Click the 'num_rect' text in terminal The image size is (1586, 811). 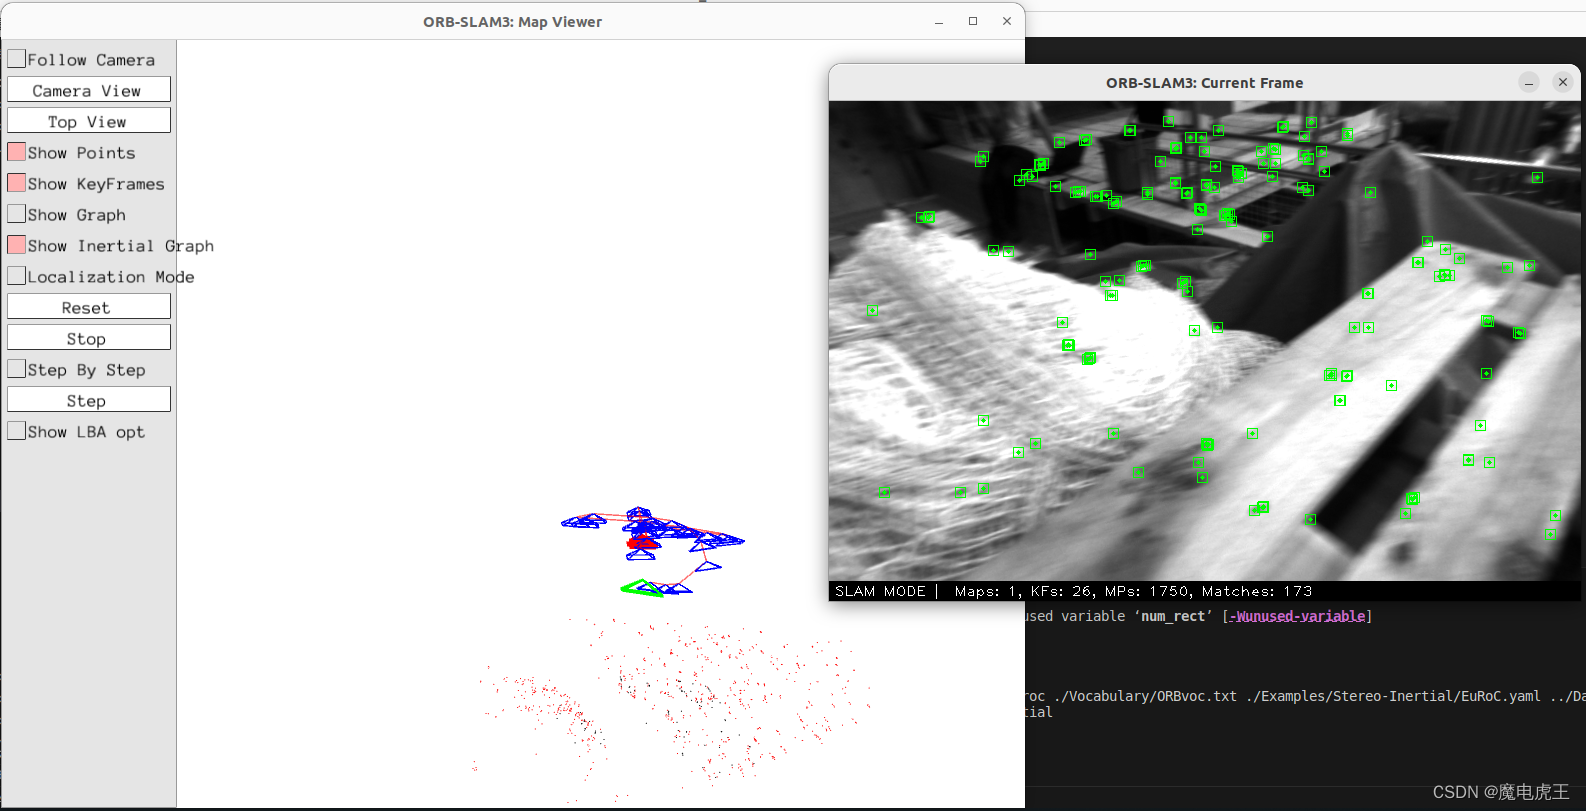(x=1173, y=616)
